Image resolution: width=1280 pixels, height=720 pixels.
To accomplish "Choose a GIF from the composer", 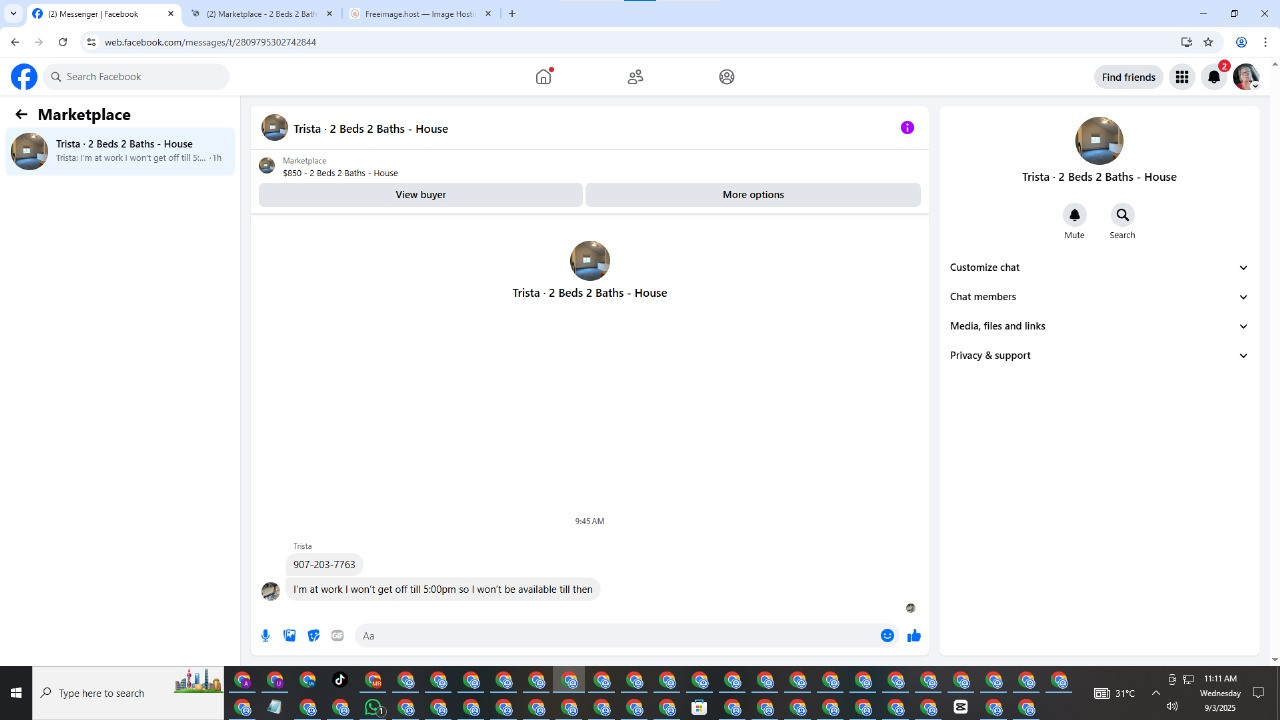I will click(x=337, y=636).
